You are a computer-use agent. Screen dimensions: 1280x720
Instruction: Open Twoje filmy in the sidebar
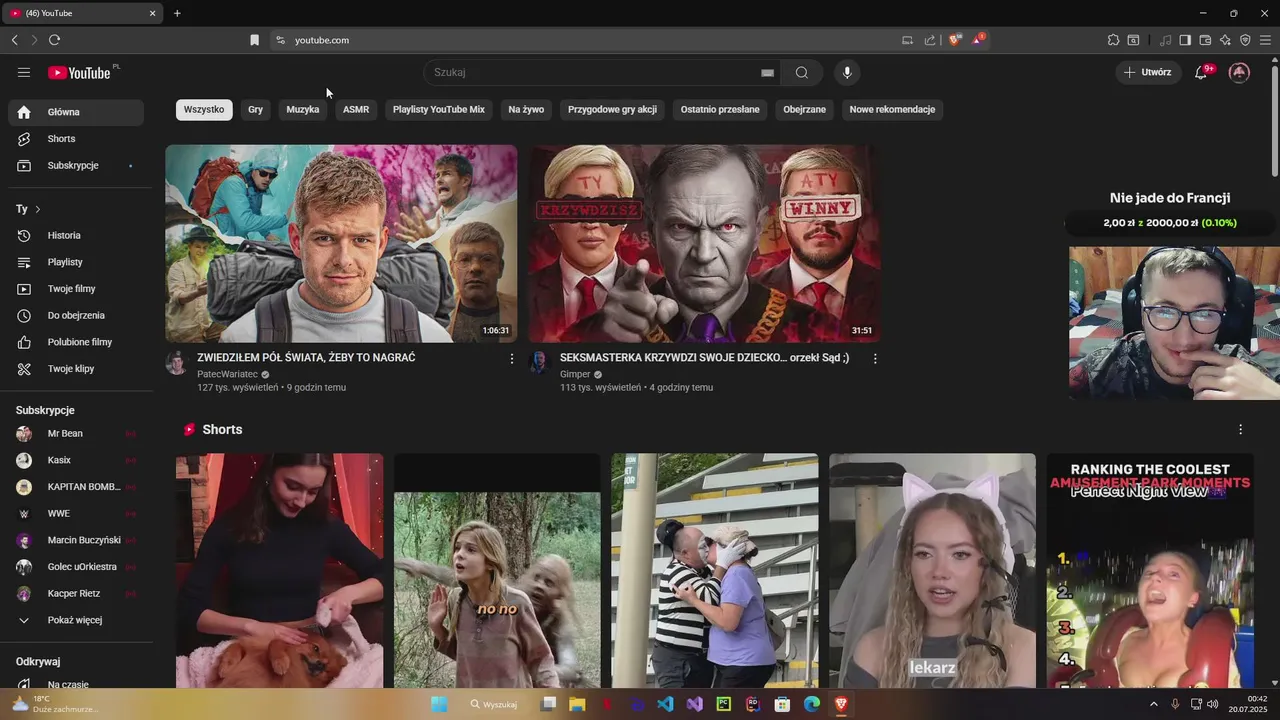76,289
